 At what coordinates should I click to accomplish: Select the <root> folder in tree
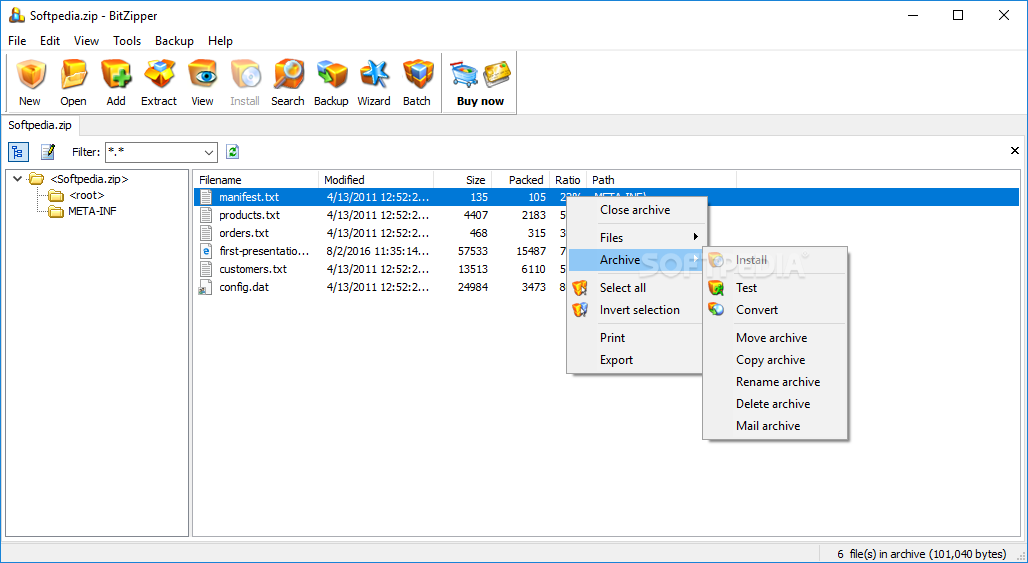87,195
